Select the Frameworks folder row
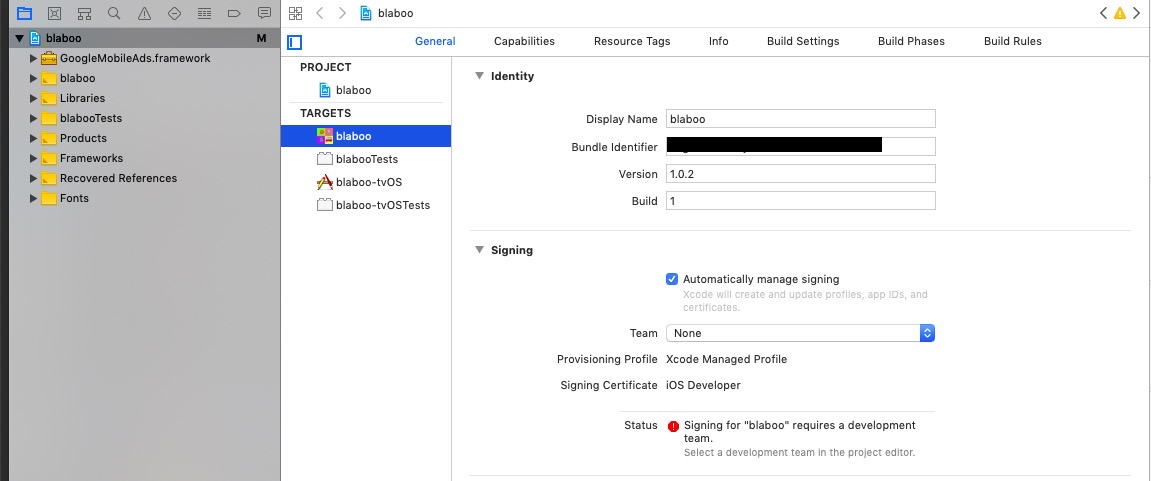This screenshot has width=1151, height=481. [x=145, y=158]
